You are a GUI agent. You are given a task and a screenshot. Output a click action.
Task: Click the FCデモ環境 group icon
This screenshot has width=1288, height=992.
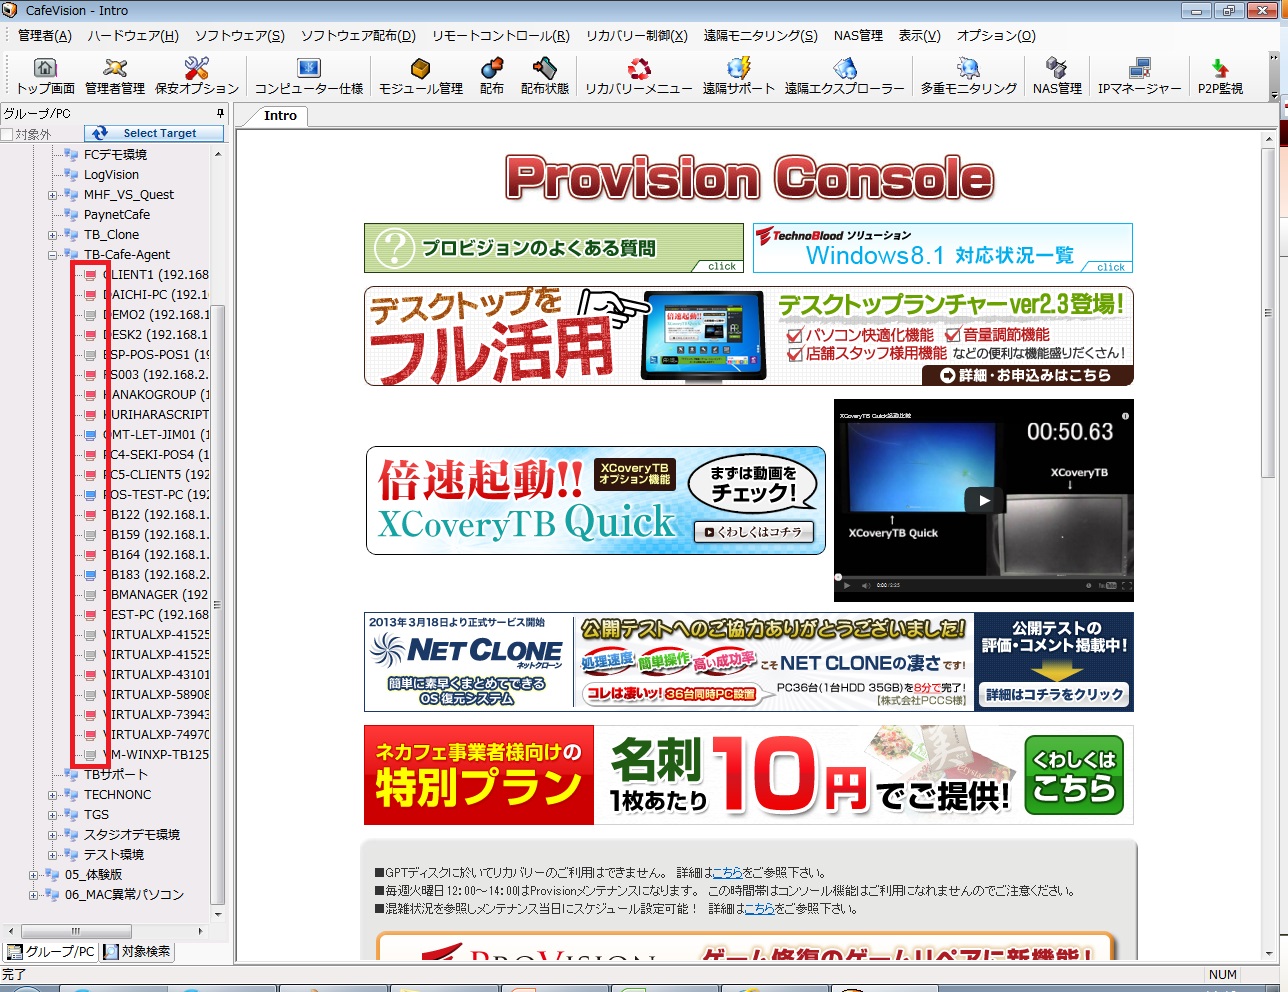(x=71, y=154)
